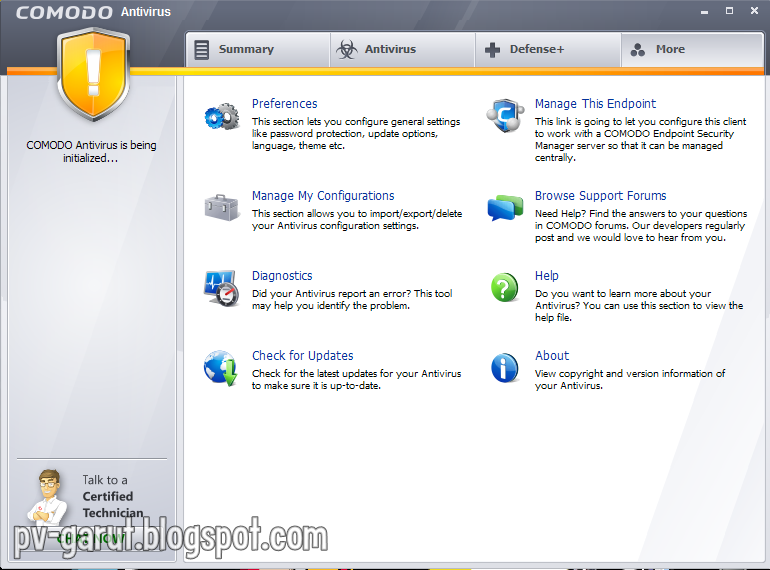Viewport: 770px width, 570px height.
Task: Close the COMODO Antivirus window
Action: [754, 11]
